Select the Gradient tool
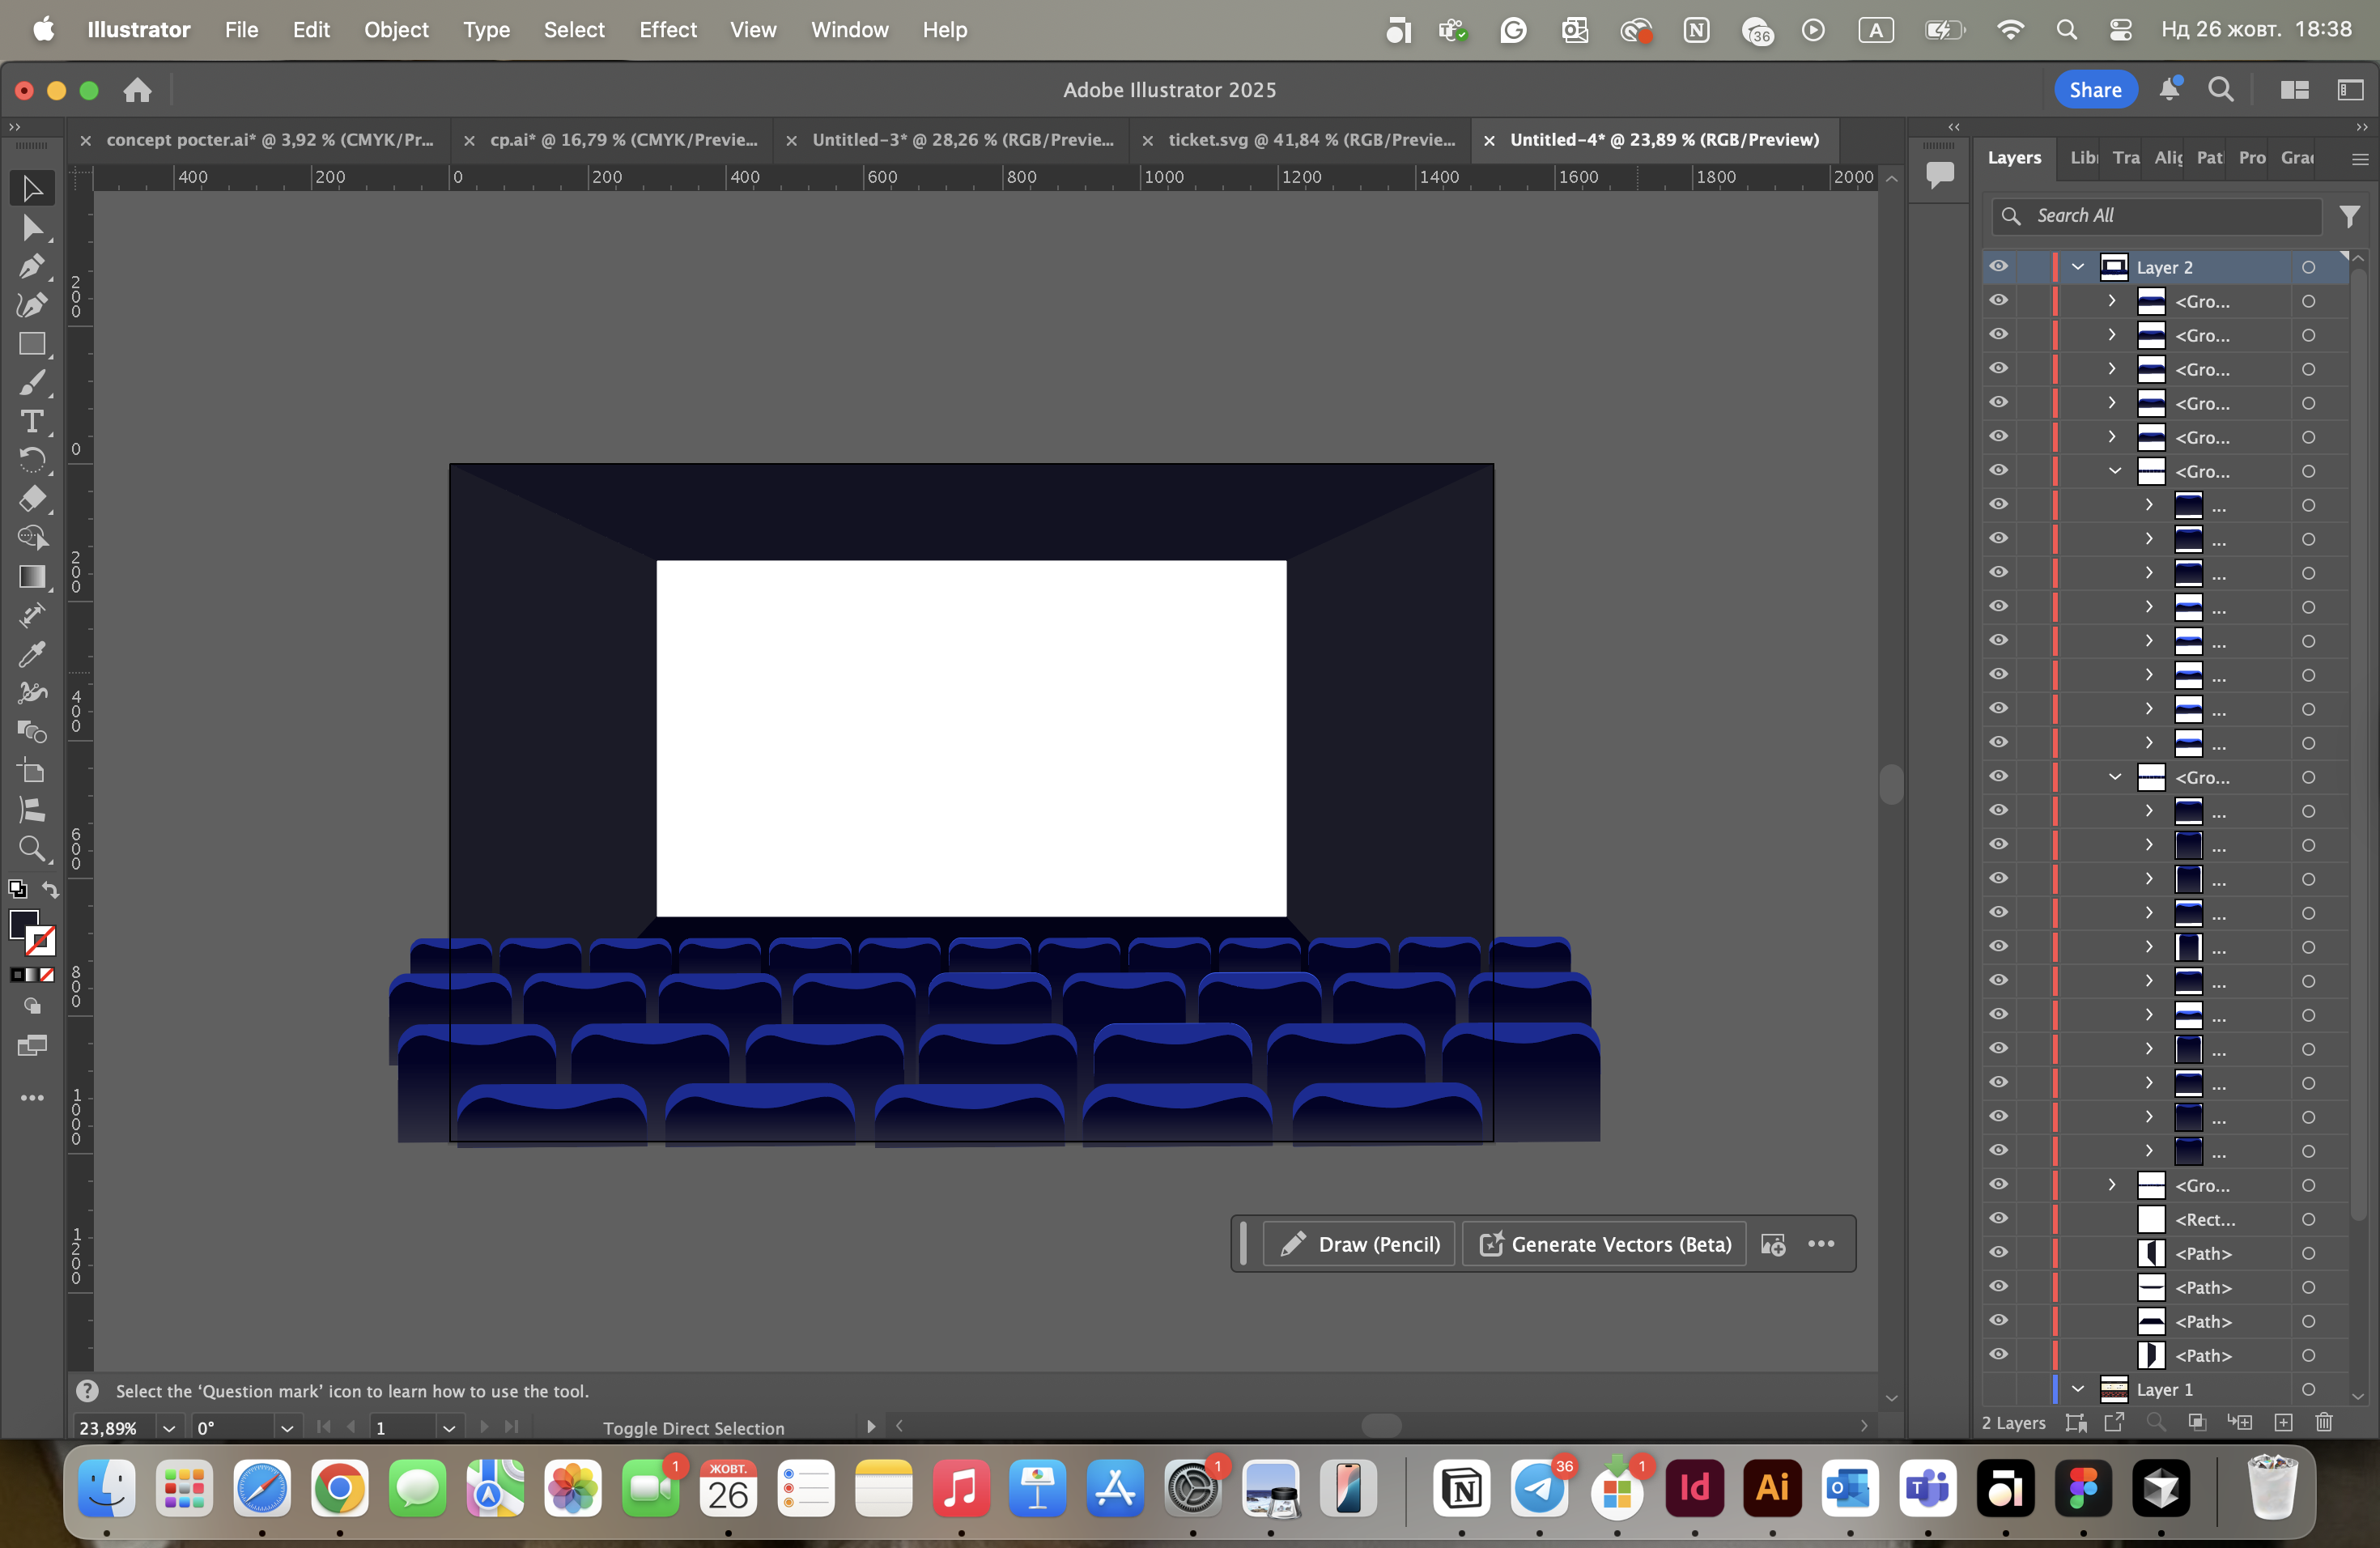The height and width of the screenshot is (1548, 2380). pos(31,577)
